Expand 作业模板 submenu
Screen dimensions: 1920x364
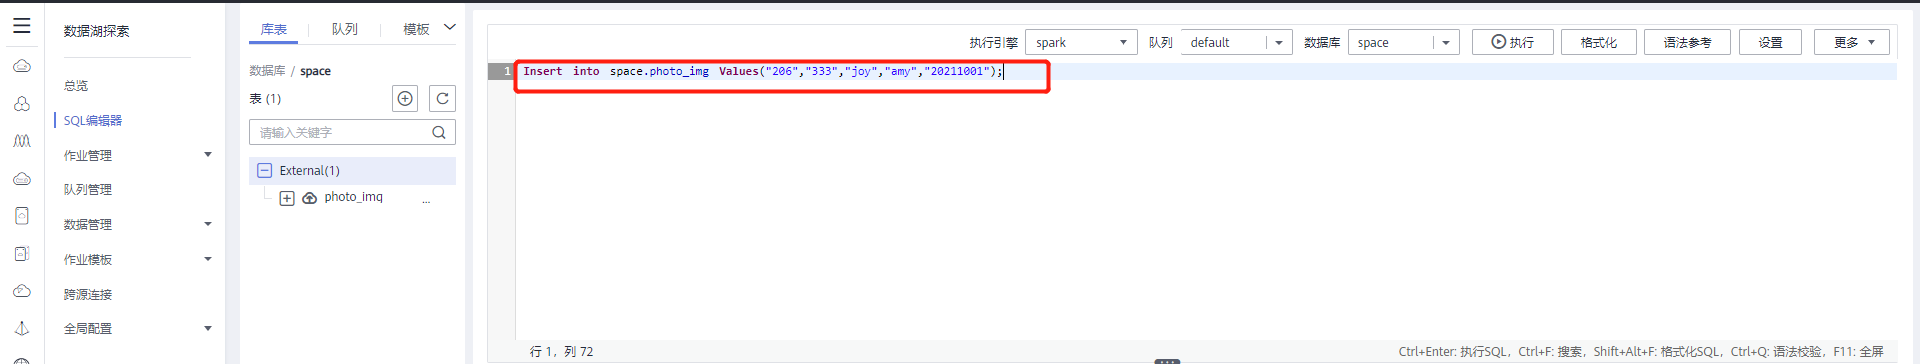208,259
